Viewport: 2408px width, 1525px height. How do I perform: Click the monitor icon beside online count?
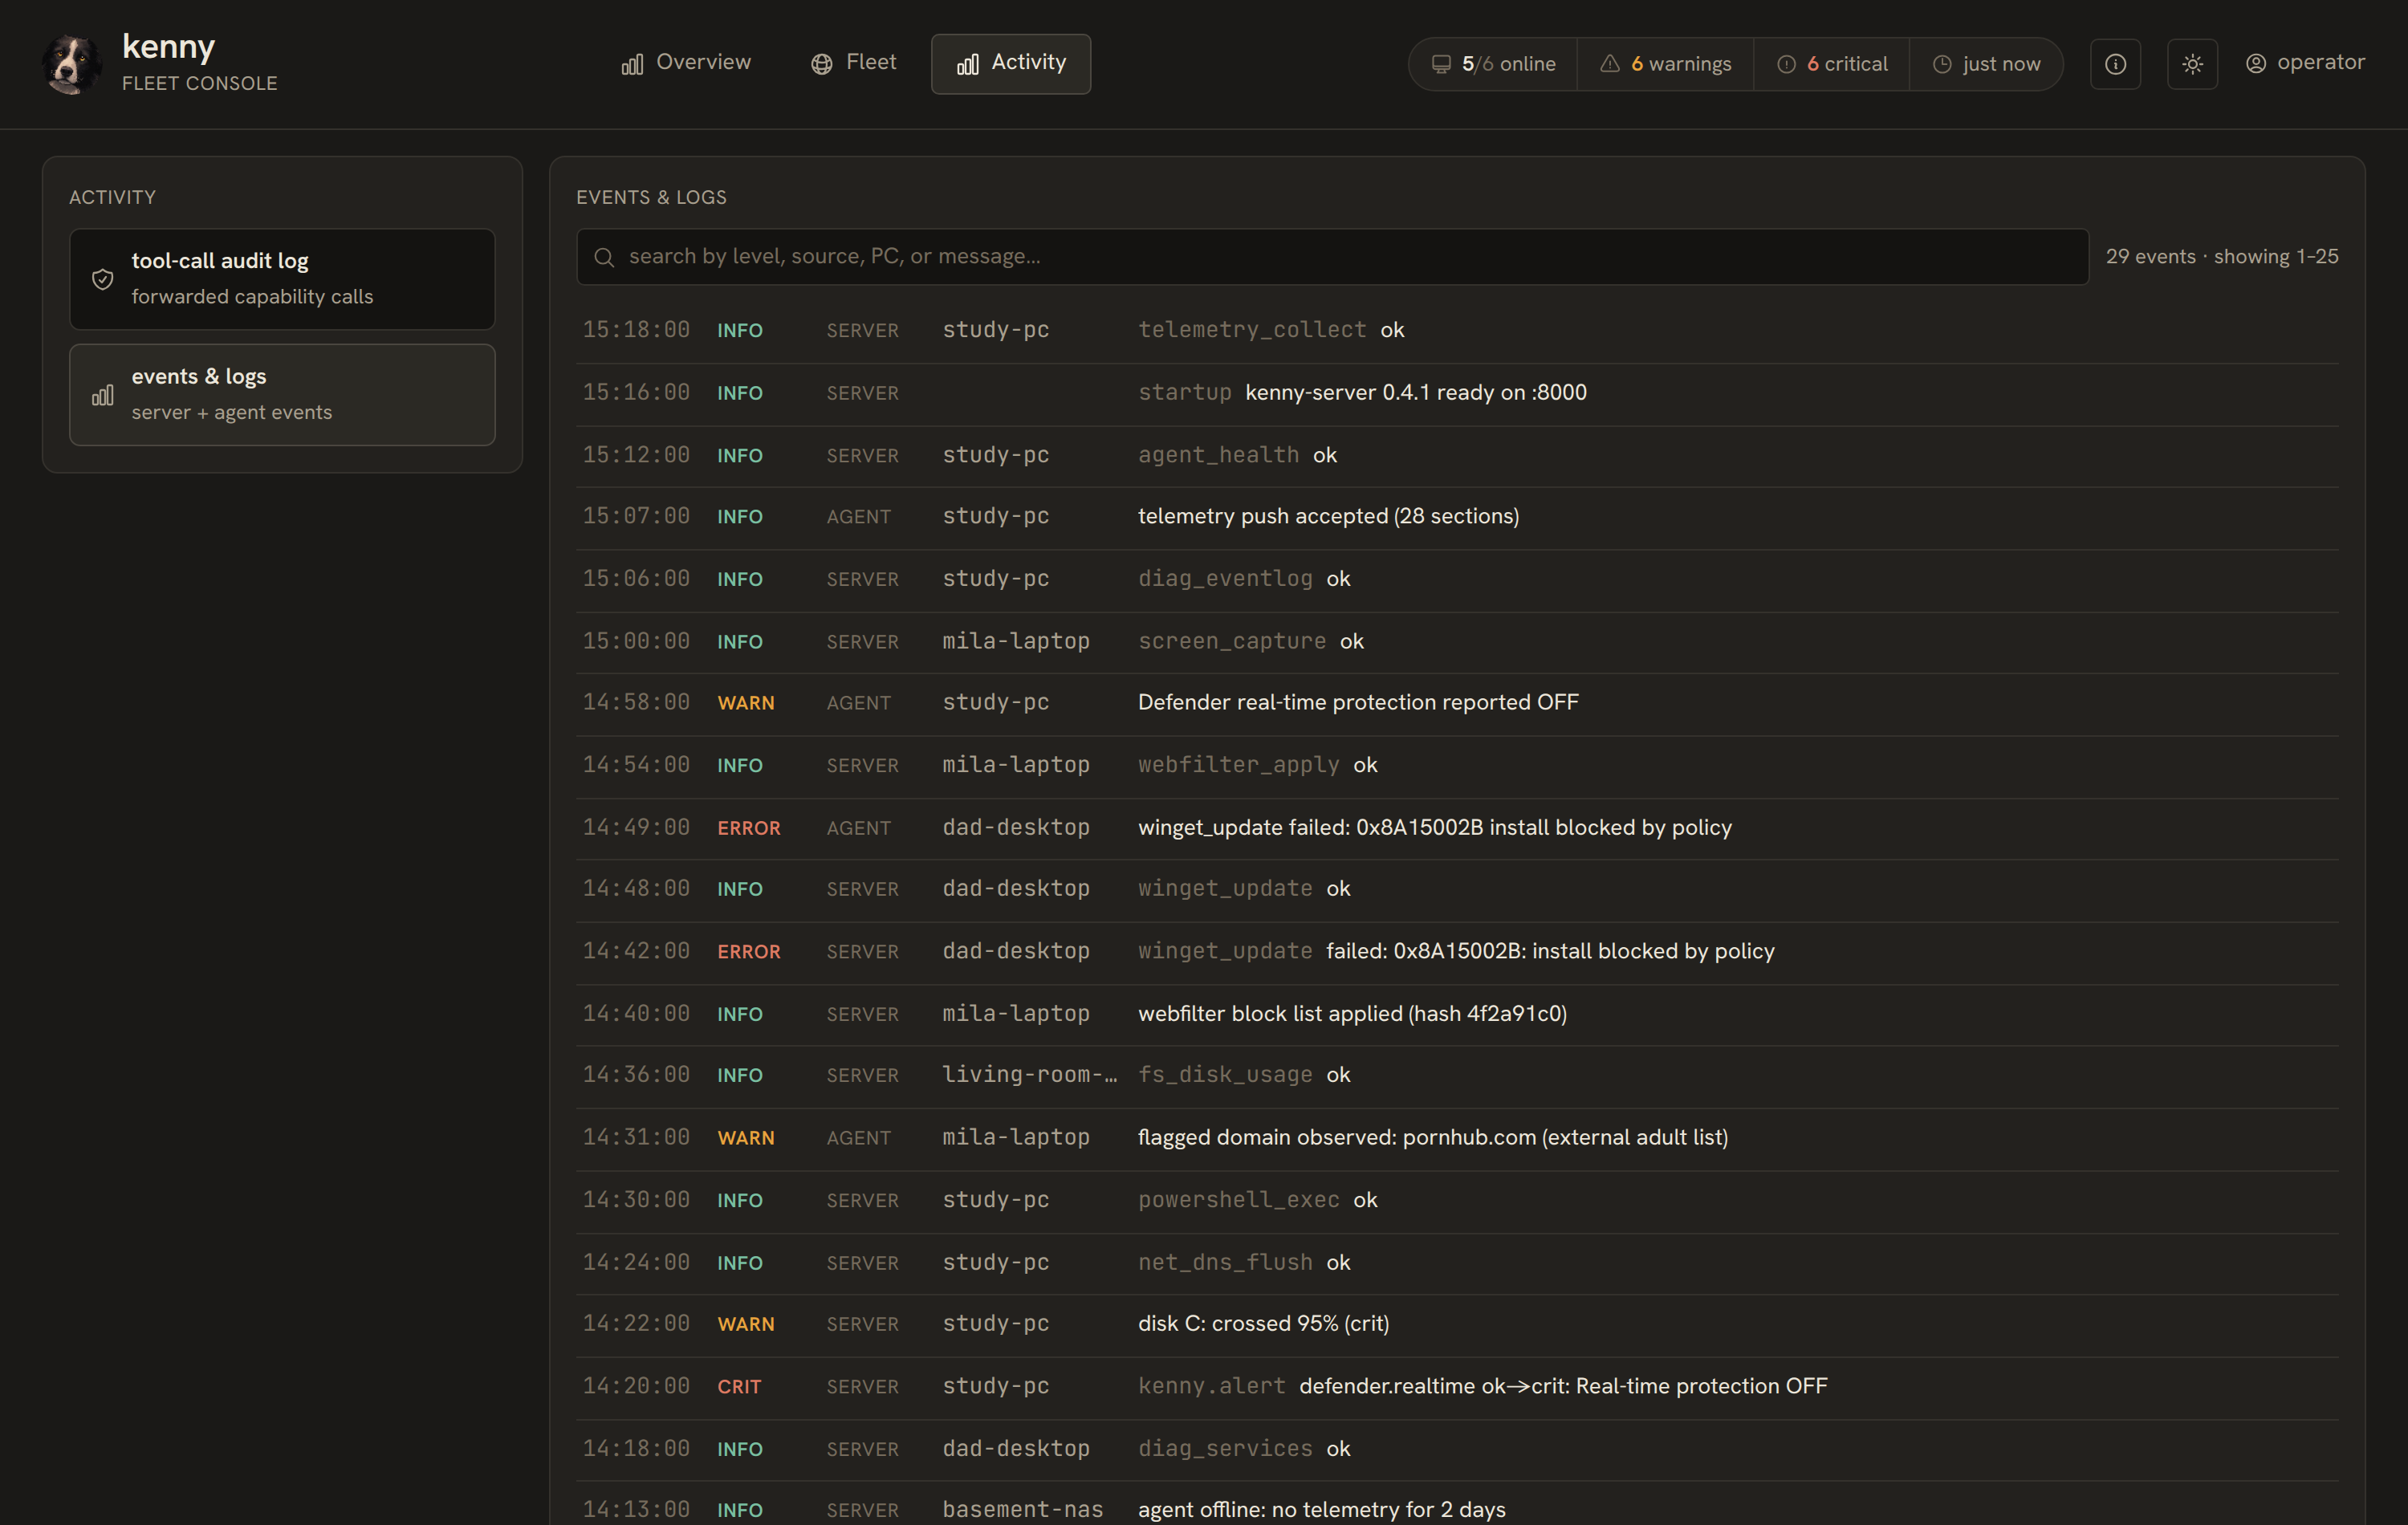point(1441,64)
